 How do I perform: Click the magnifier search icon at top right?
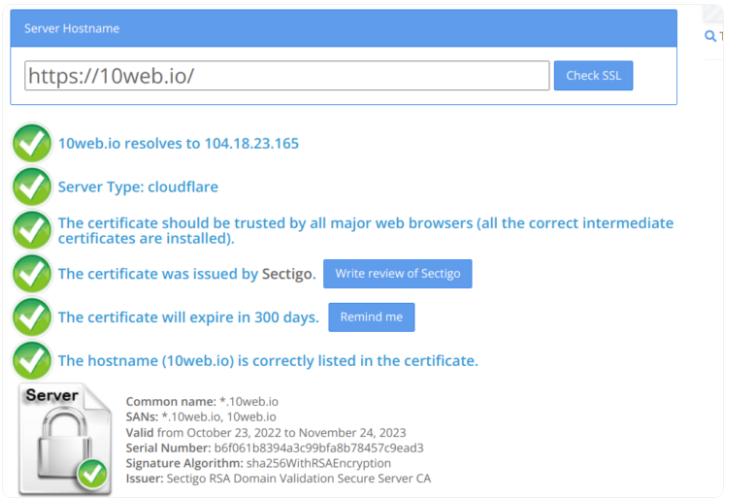point(710,36)
